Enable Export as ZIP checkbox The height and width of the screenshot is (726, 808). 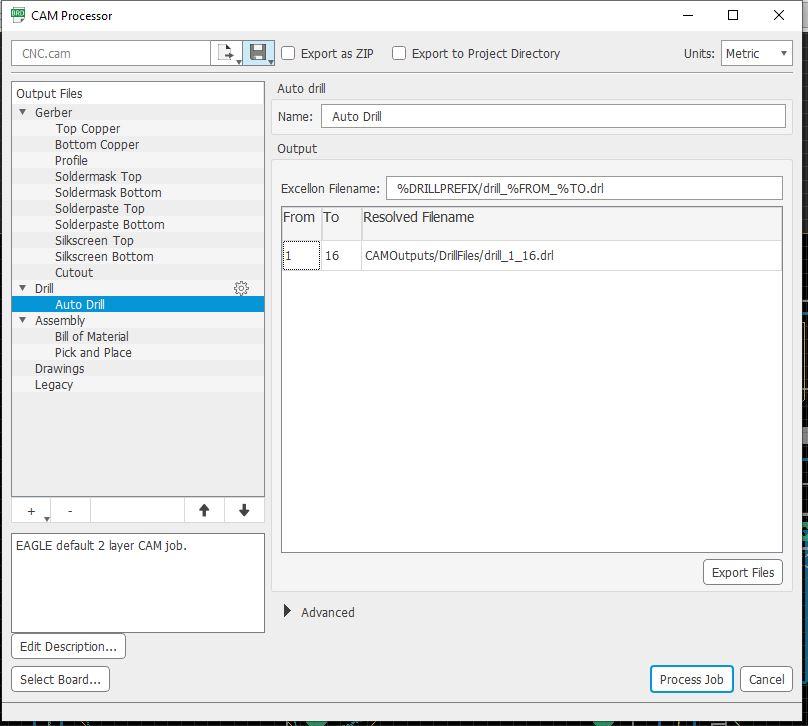click(288, 53)
